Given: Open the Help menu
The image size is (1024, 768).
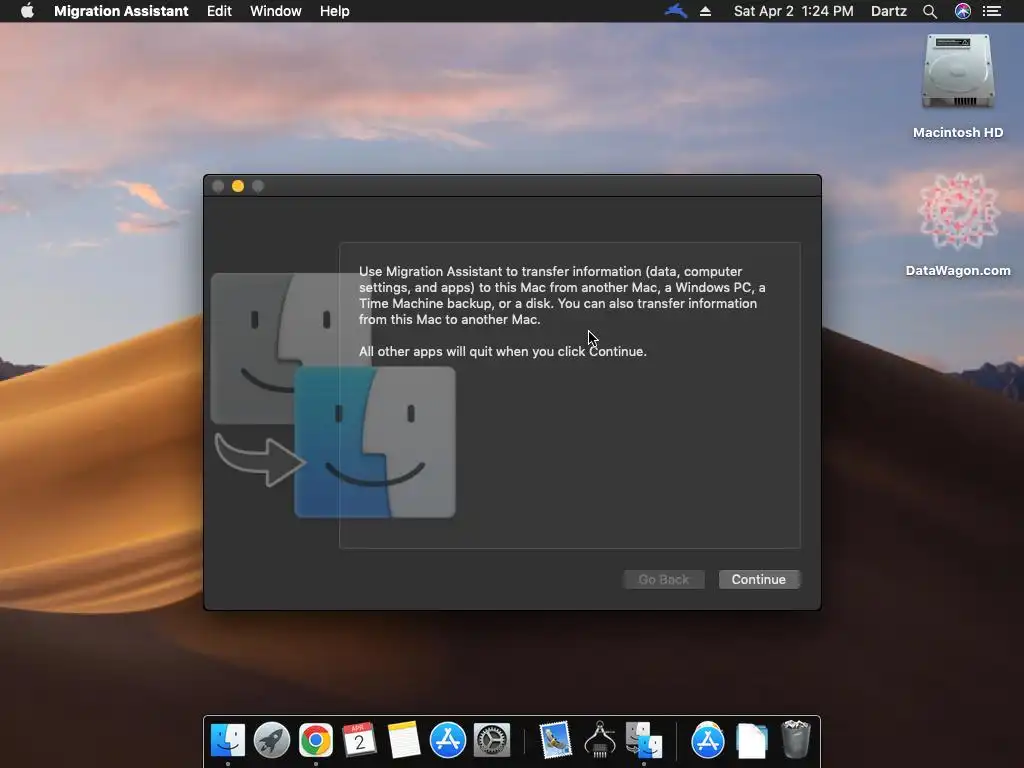Looking at the screenshot, I should (334, 11).
